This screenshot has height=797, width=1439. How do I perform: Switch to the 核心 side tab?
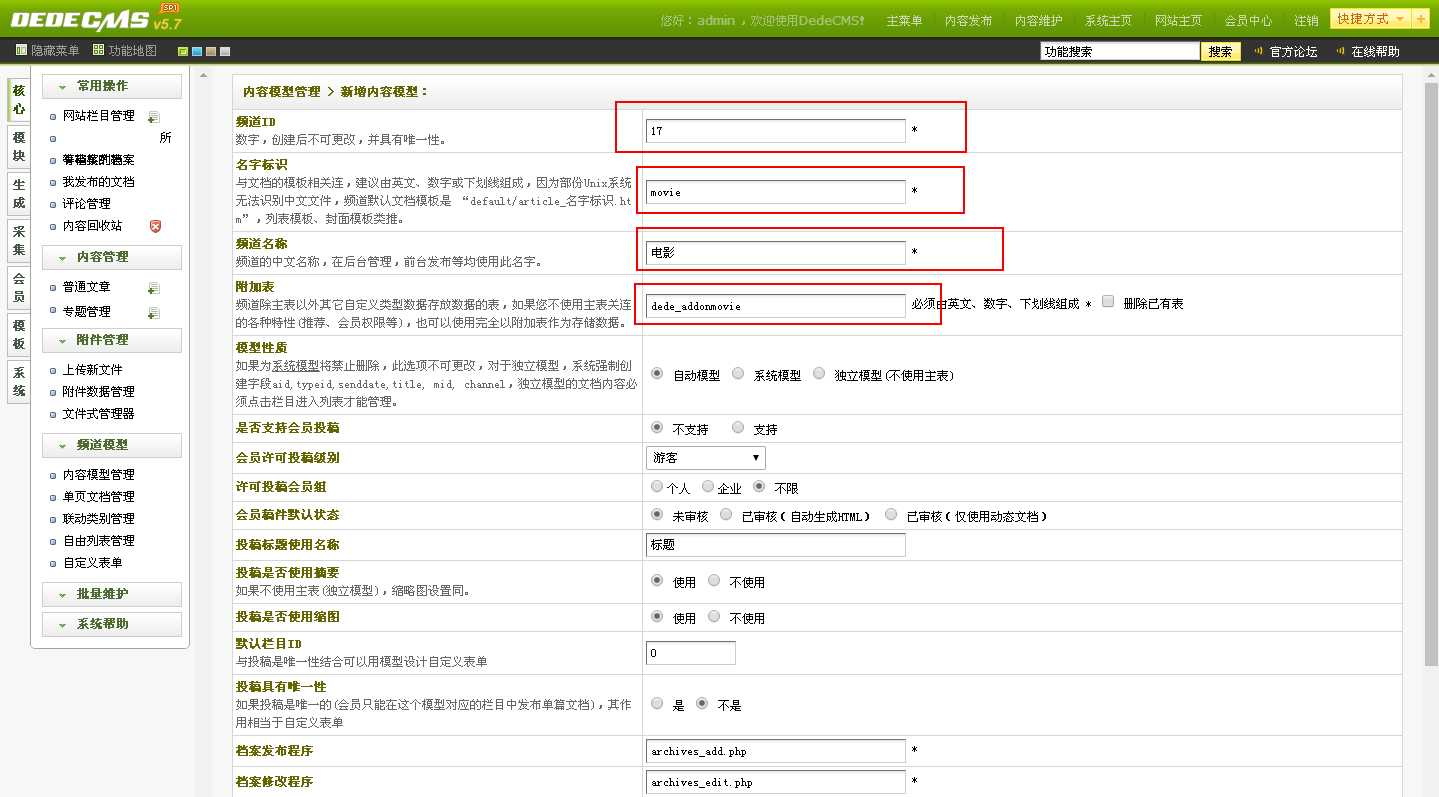[19, 99]
